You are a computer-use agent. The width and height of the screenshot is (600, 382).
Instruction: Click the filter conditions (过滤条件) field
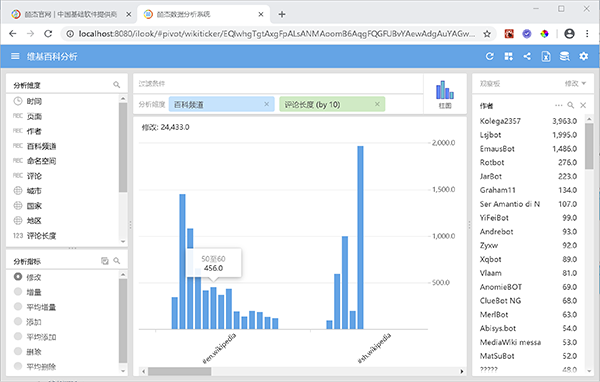tap(278, 83)
